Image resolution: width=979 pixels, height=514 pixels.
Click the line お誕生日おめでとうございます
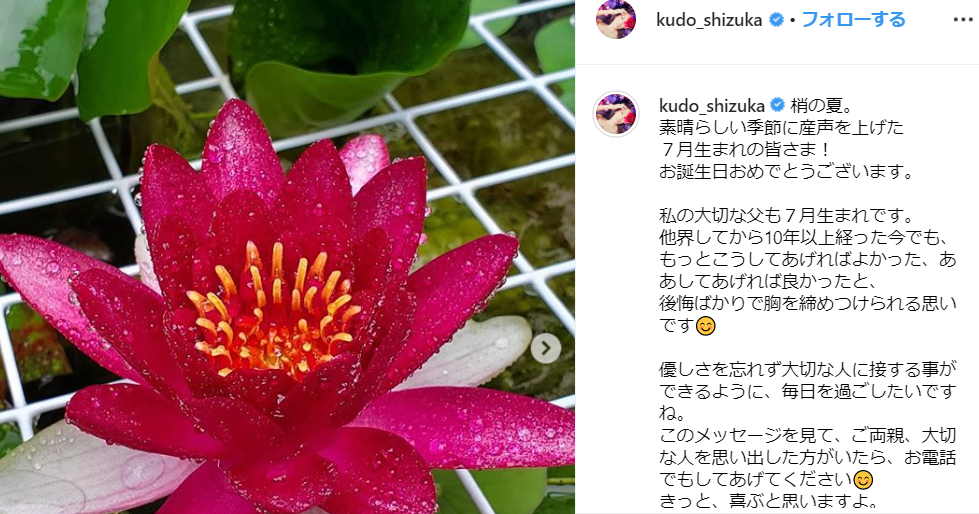click(787, 171)
